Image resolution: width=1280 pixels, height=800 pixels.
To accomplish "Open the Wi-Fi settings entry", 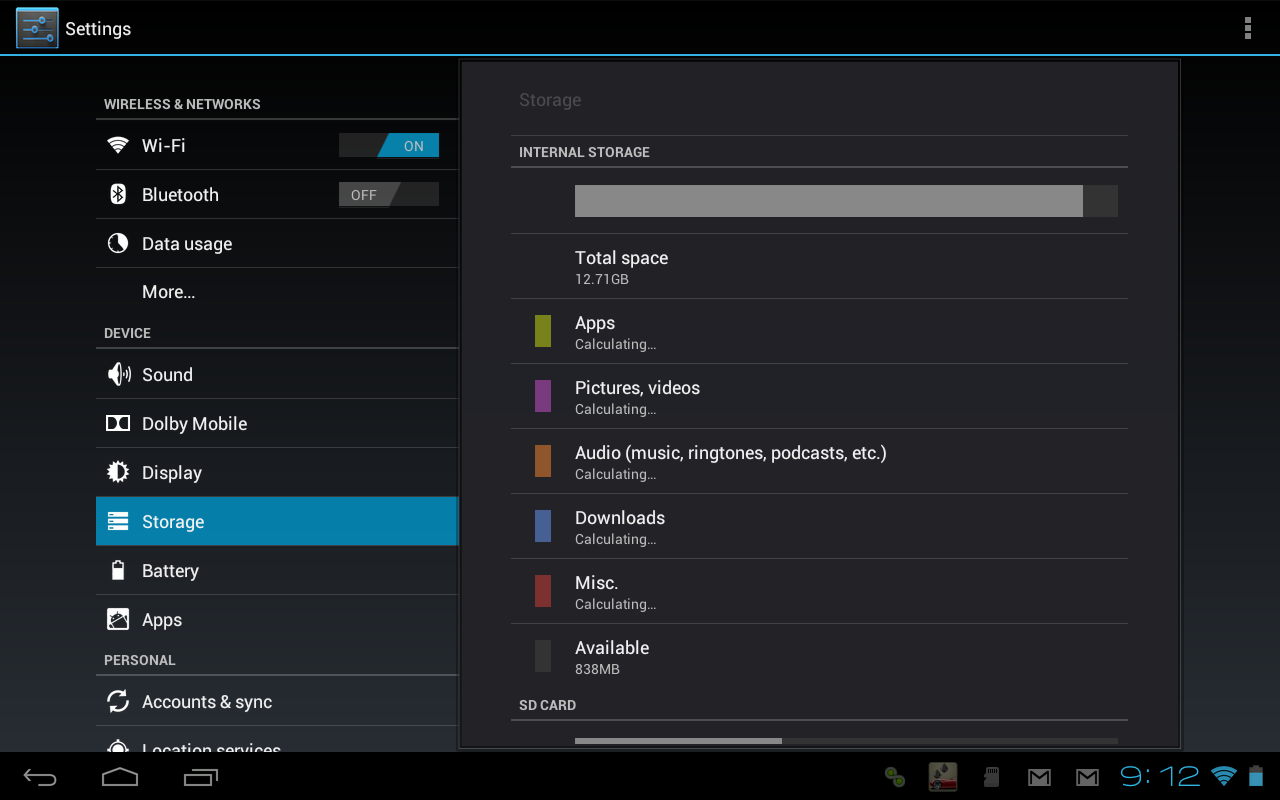I will click(277, 145).
